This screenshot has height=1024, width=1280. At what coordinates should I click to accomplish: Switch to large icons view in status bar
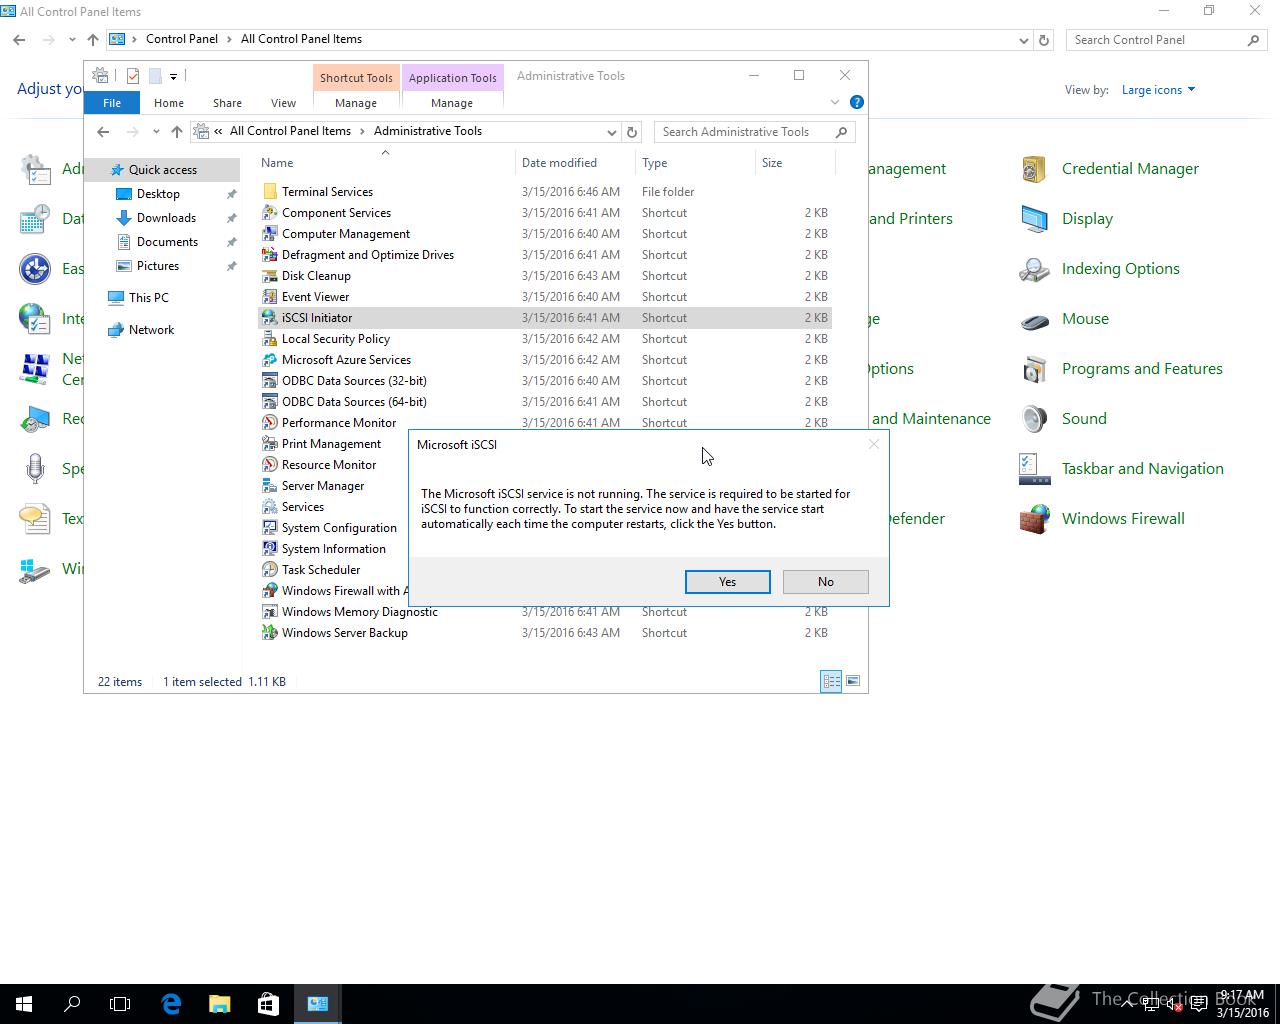coord(853,681)
